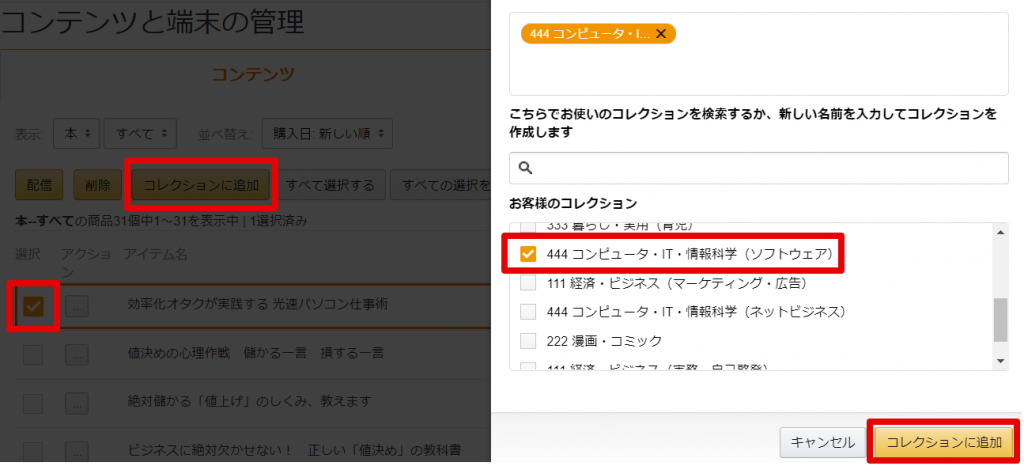Click the book title 効率化オタクが実践する 光速パソコン仕事術
Screen dimensions: 1024x466
pos(258,305)
